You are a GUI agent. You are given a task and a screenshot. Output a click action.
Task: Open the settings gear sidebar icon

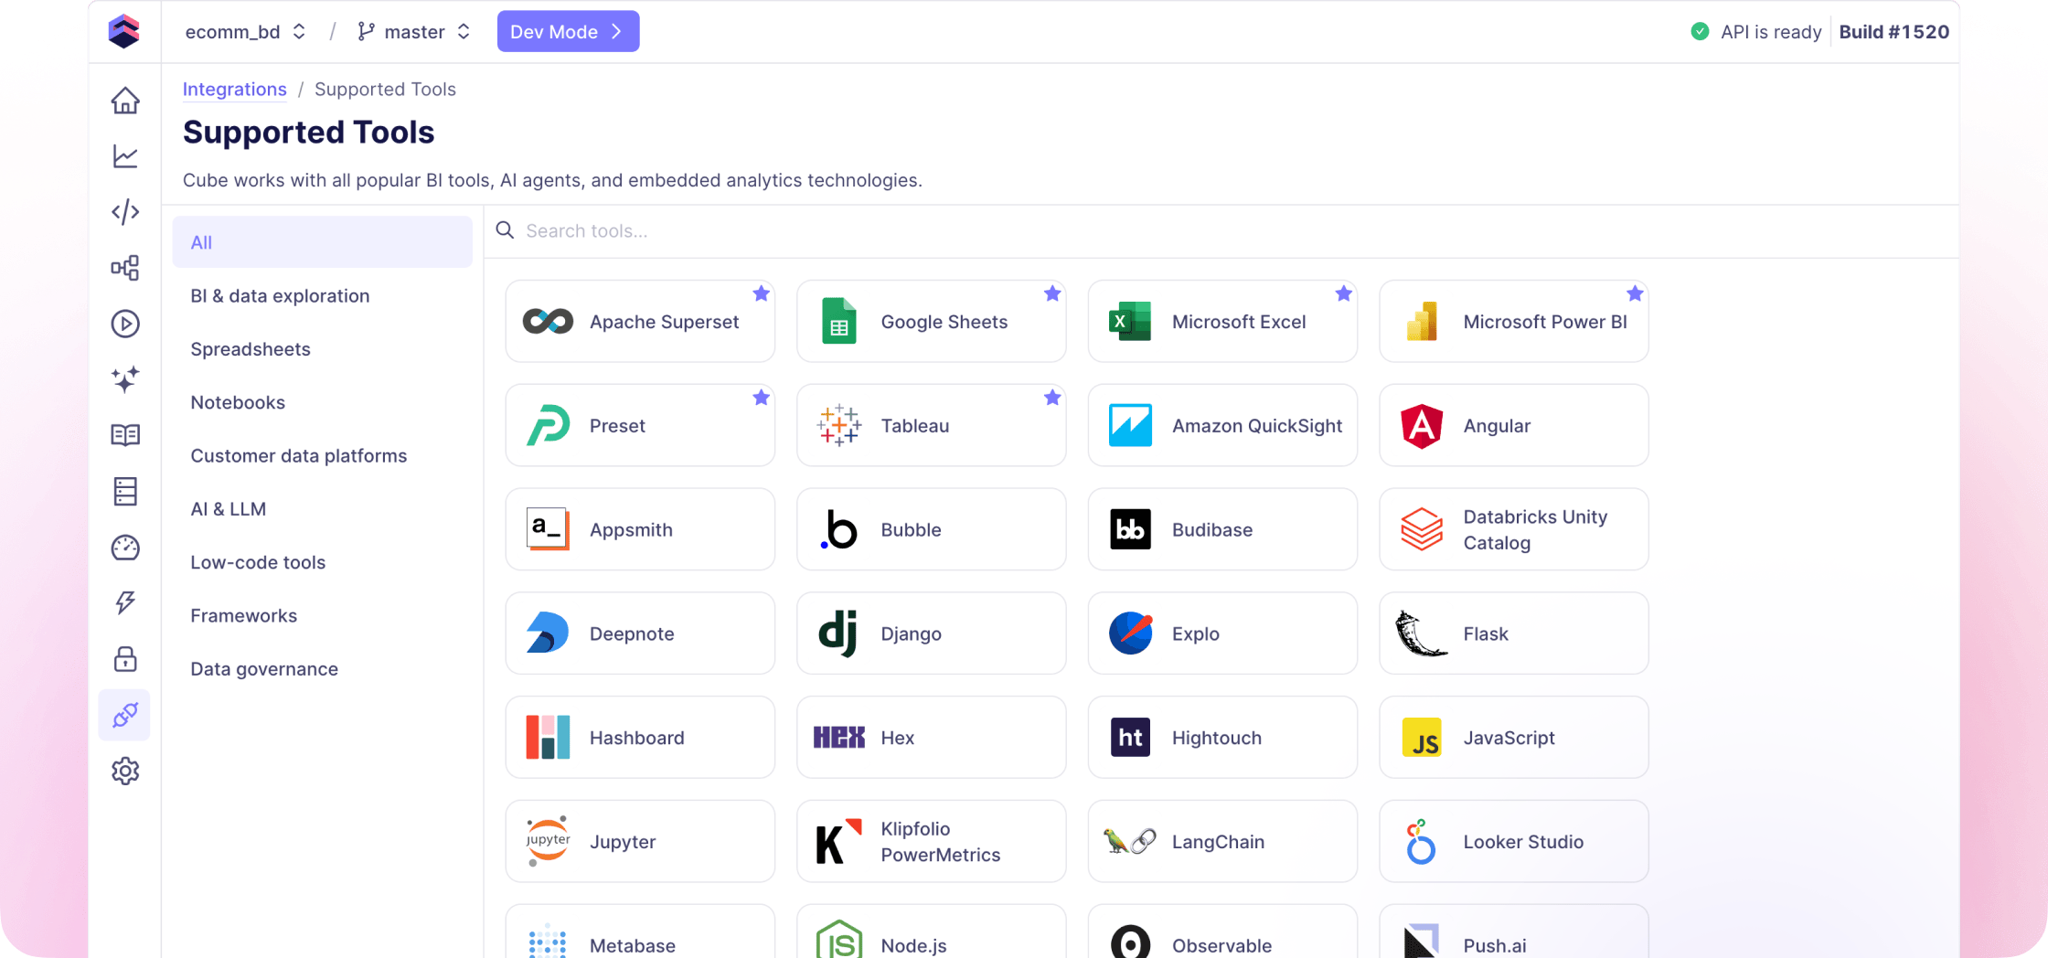point(125,771)
